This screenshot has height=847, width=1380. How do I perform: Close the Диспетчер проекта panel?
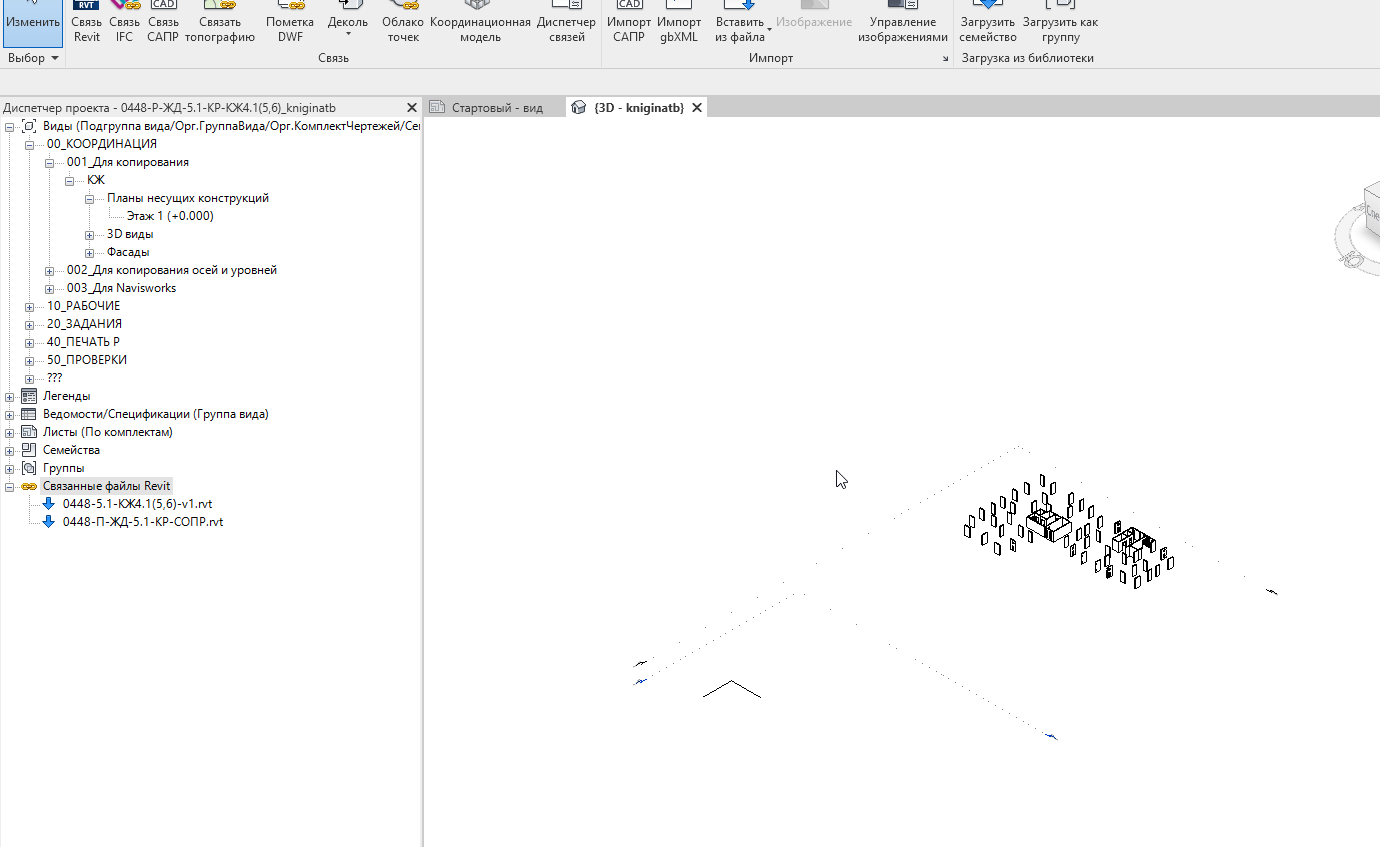pyautogui.click(x=412, y=107)
